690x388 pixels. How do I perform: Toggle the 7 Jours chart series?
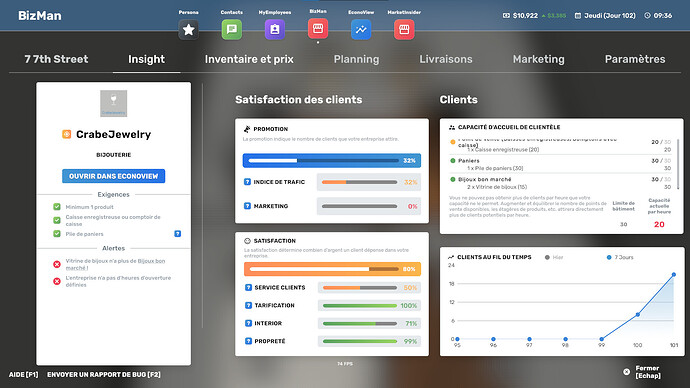[x=620, y=257]
